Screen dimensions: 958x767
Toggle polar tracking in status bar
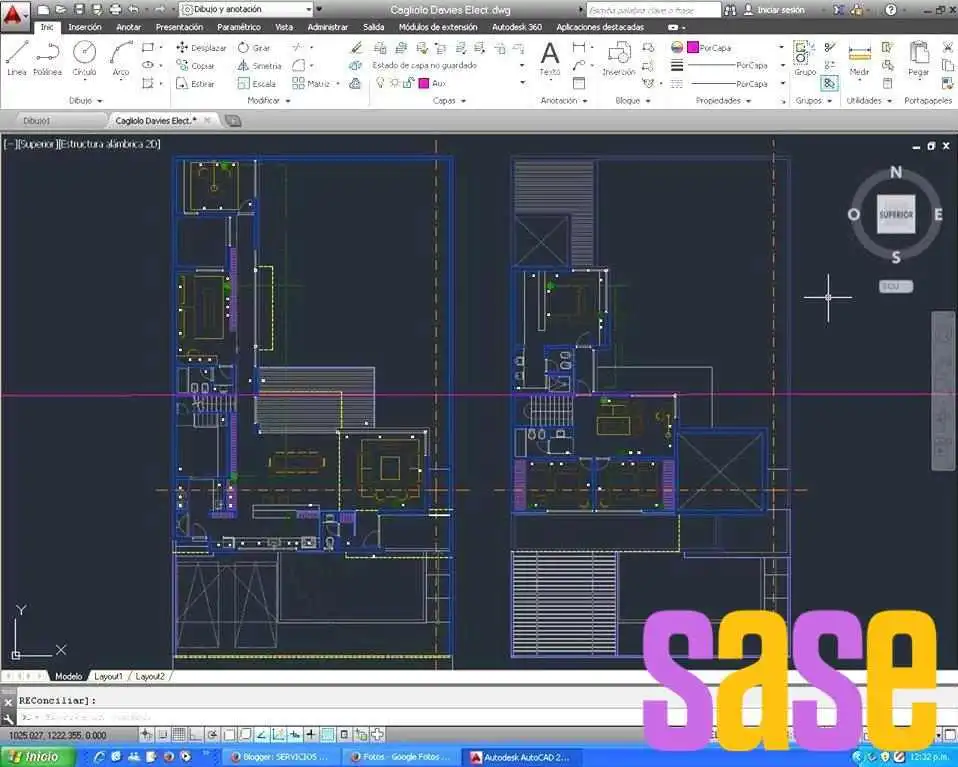pos(212,734)
